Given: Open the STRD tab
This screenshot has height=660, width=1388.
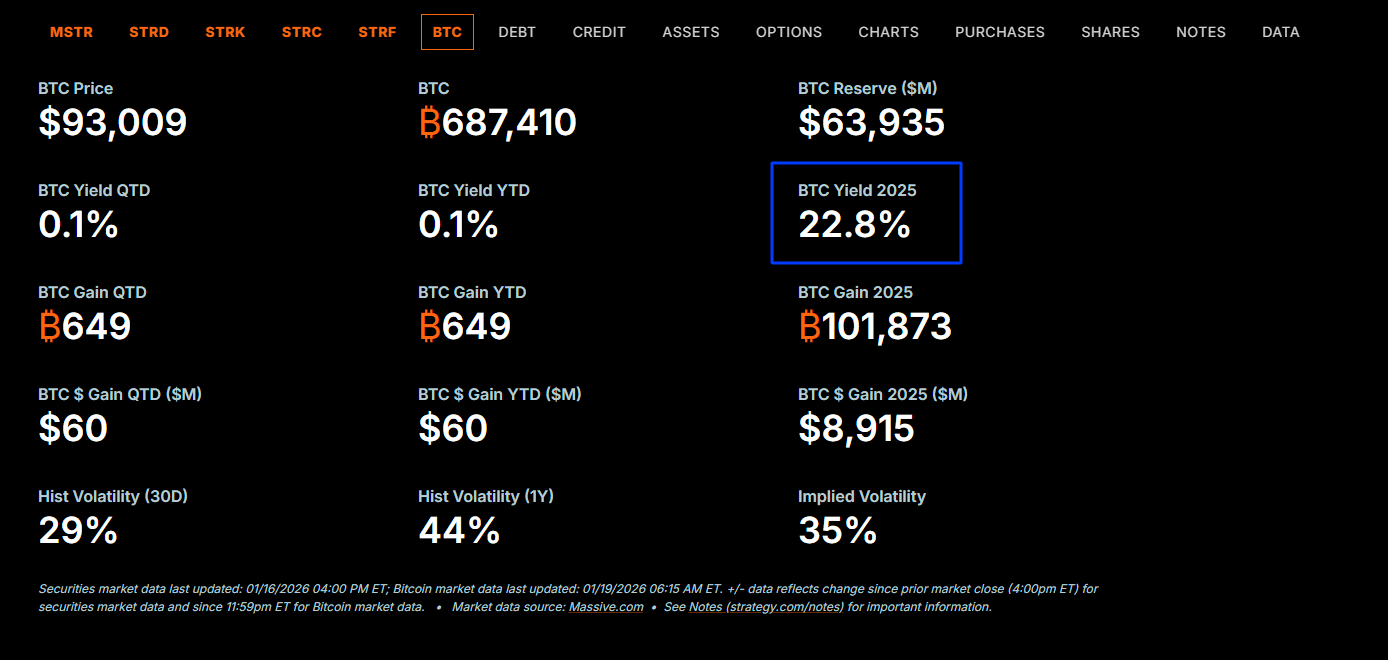Looking at the screenshot, I should click(148, 31).
